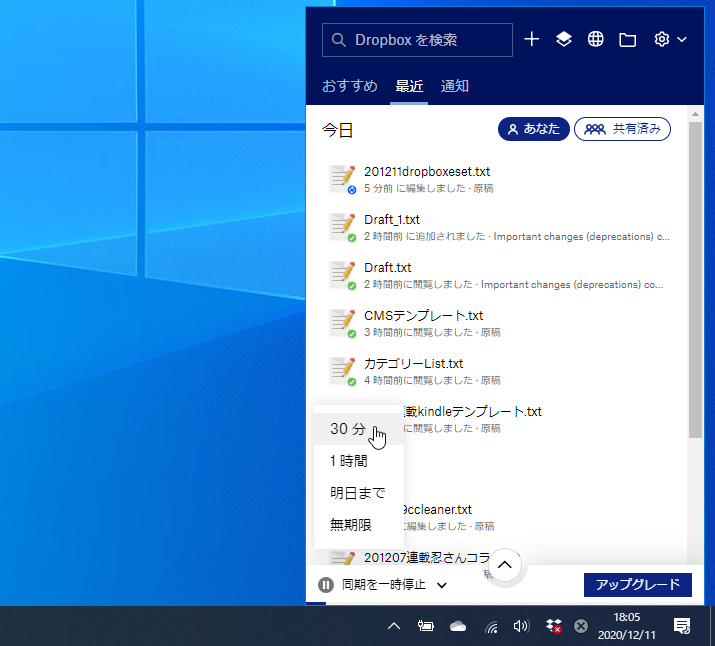Viewport: 715px width, 646px height.
Task: Click the magnifier icon in search box
Action: click(338, 40)
